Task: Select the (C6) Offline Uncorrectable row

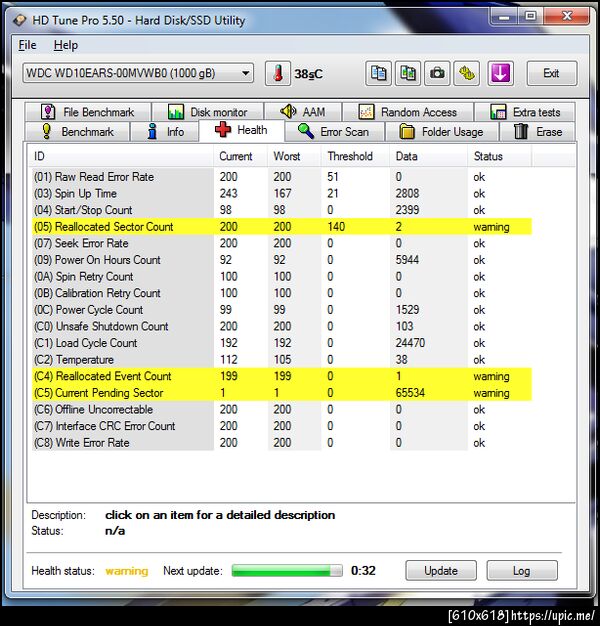Action: pos(282,410)
